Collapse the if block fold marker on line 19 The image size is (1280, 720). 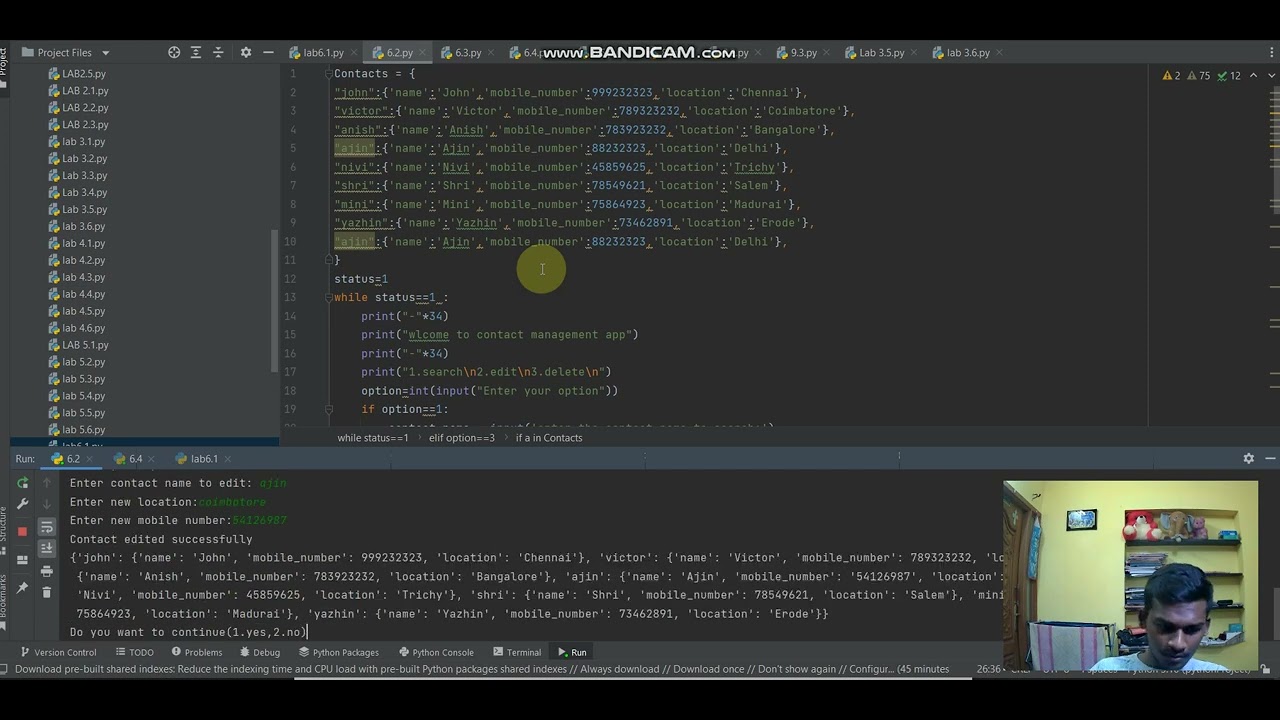(327, 409)
